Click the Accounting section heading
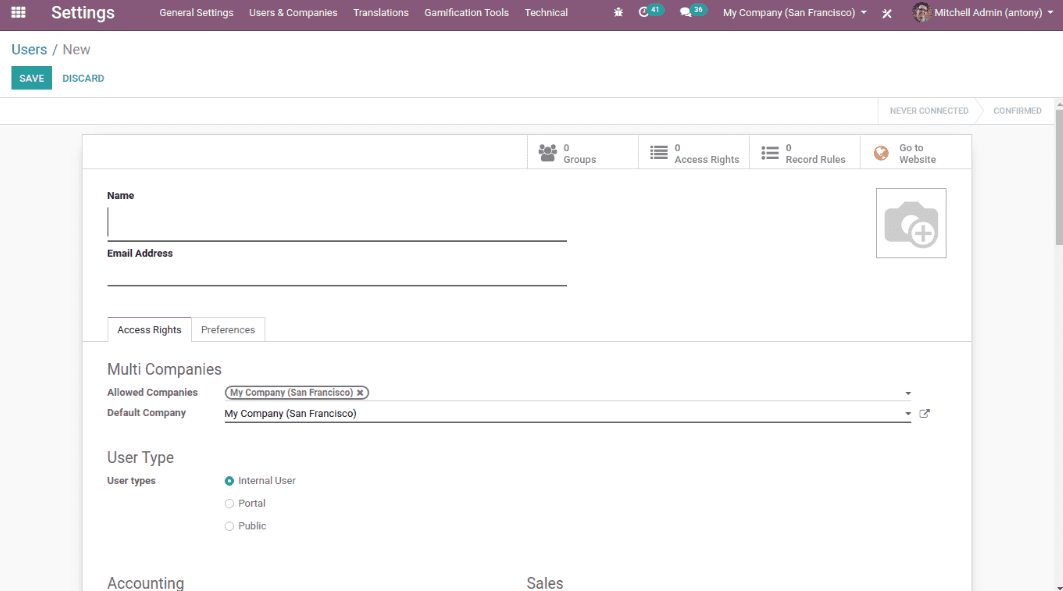This screenshot has width=1063, height=591. (145, 583)
